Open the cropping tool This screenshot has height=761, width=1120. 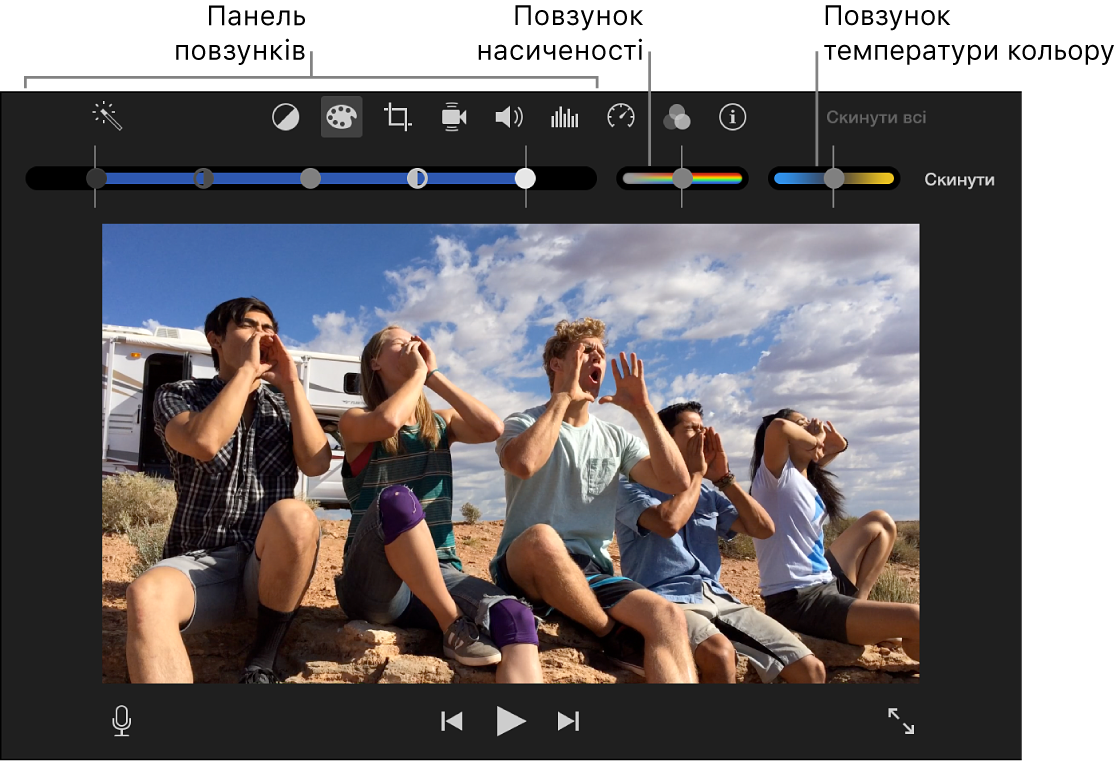(x=397, y=117)
